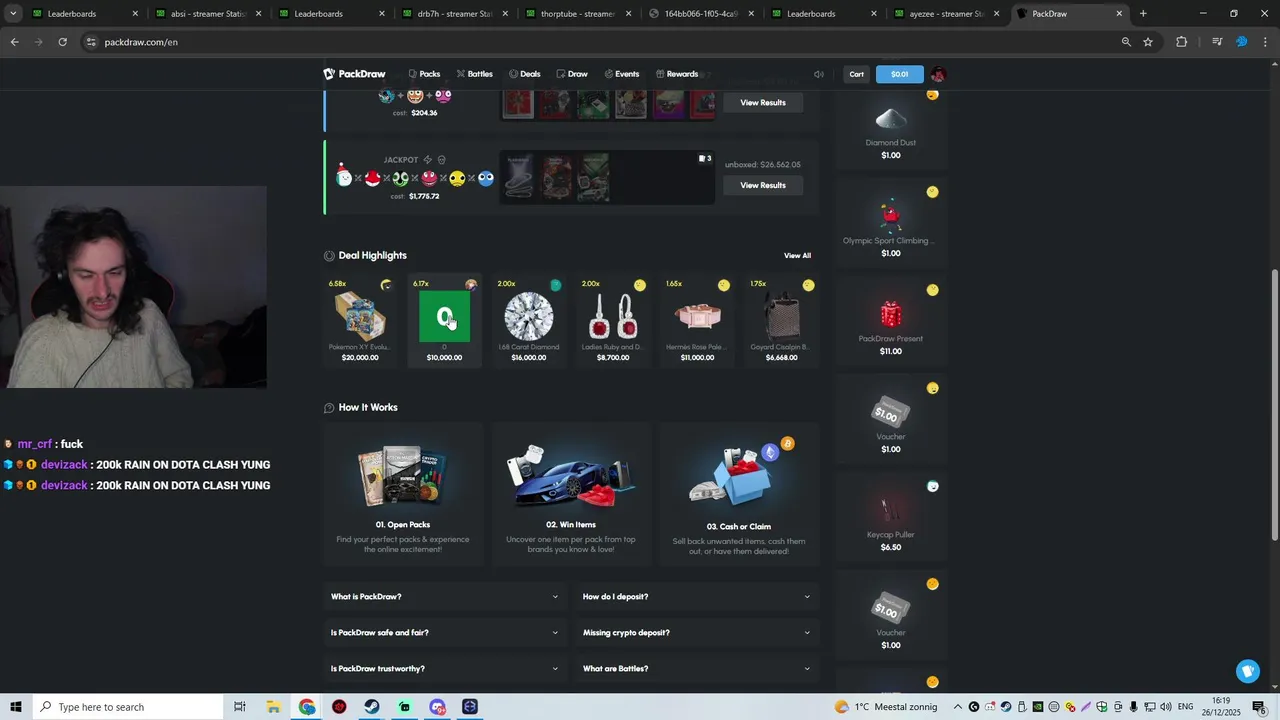The image size is (1280, 720).
Task: Switch to the ayezee streamer tab
Action: click(947, 14)
